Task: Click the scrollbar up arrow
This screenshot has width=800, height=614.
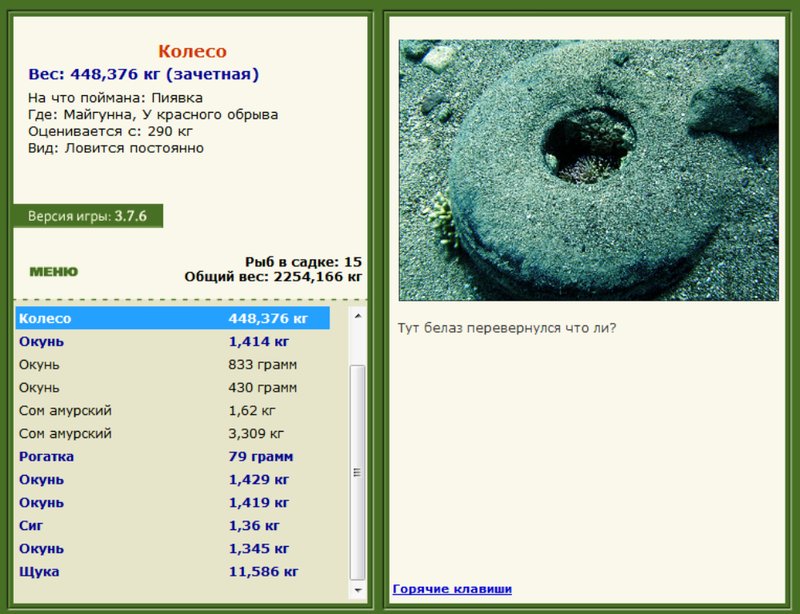Action: tap(358, 316)
